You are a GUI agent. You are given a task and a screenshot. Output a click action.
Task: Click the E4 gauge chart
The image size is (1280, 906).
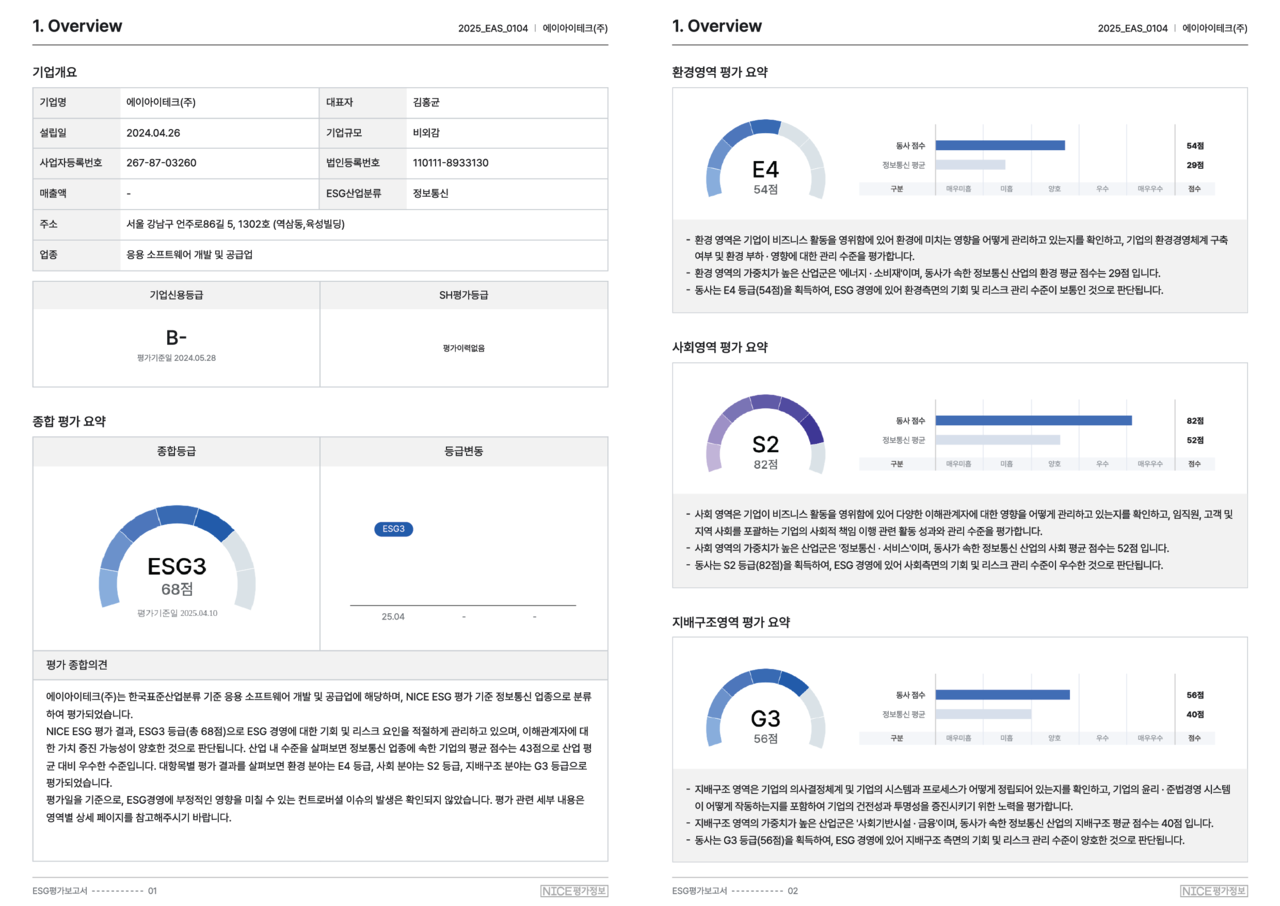pos(766,160)
